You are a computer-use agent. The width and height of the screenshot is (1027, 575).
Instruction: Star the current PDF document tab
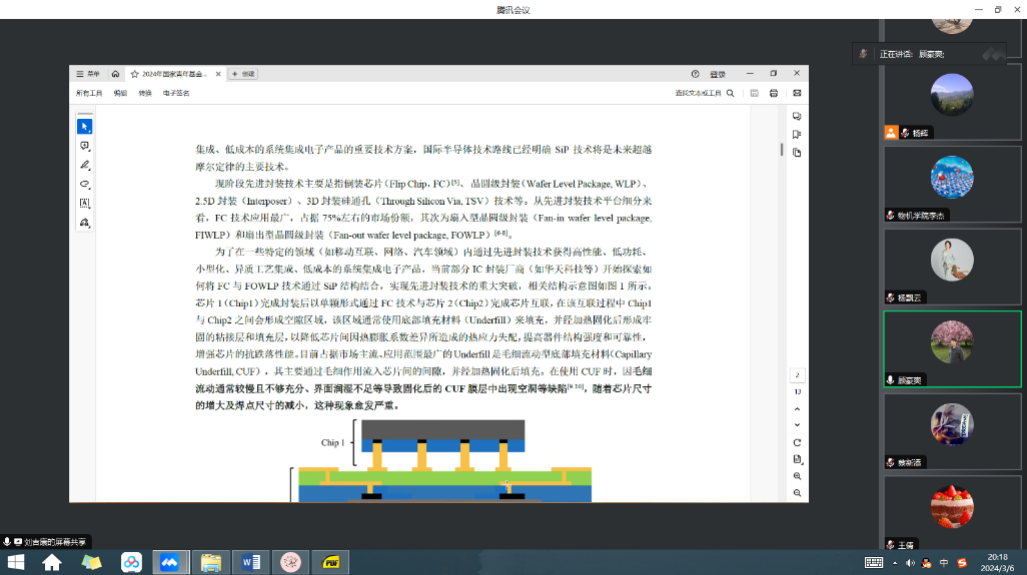point(134,74)
